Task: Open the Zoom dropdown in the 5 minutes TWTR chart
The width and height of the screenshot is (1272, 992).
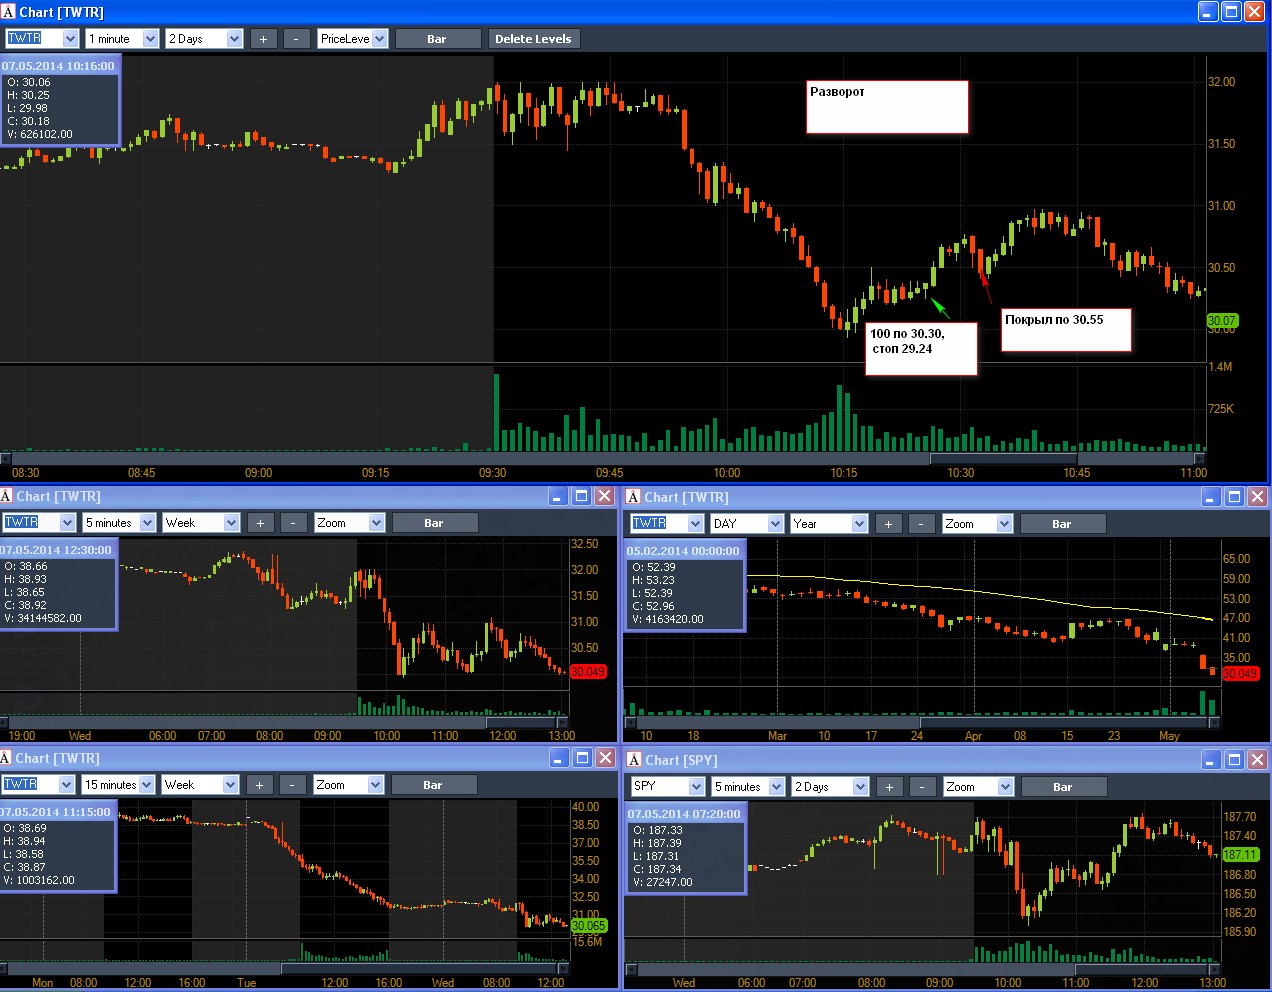Action: [x=376, y=523]
